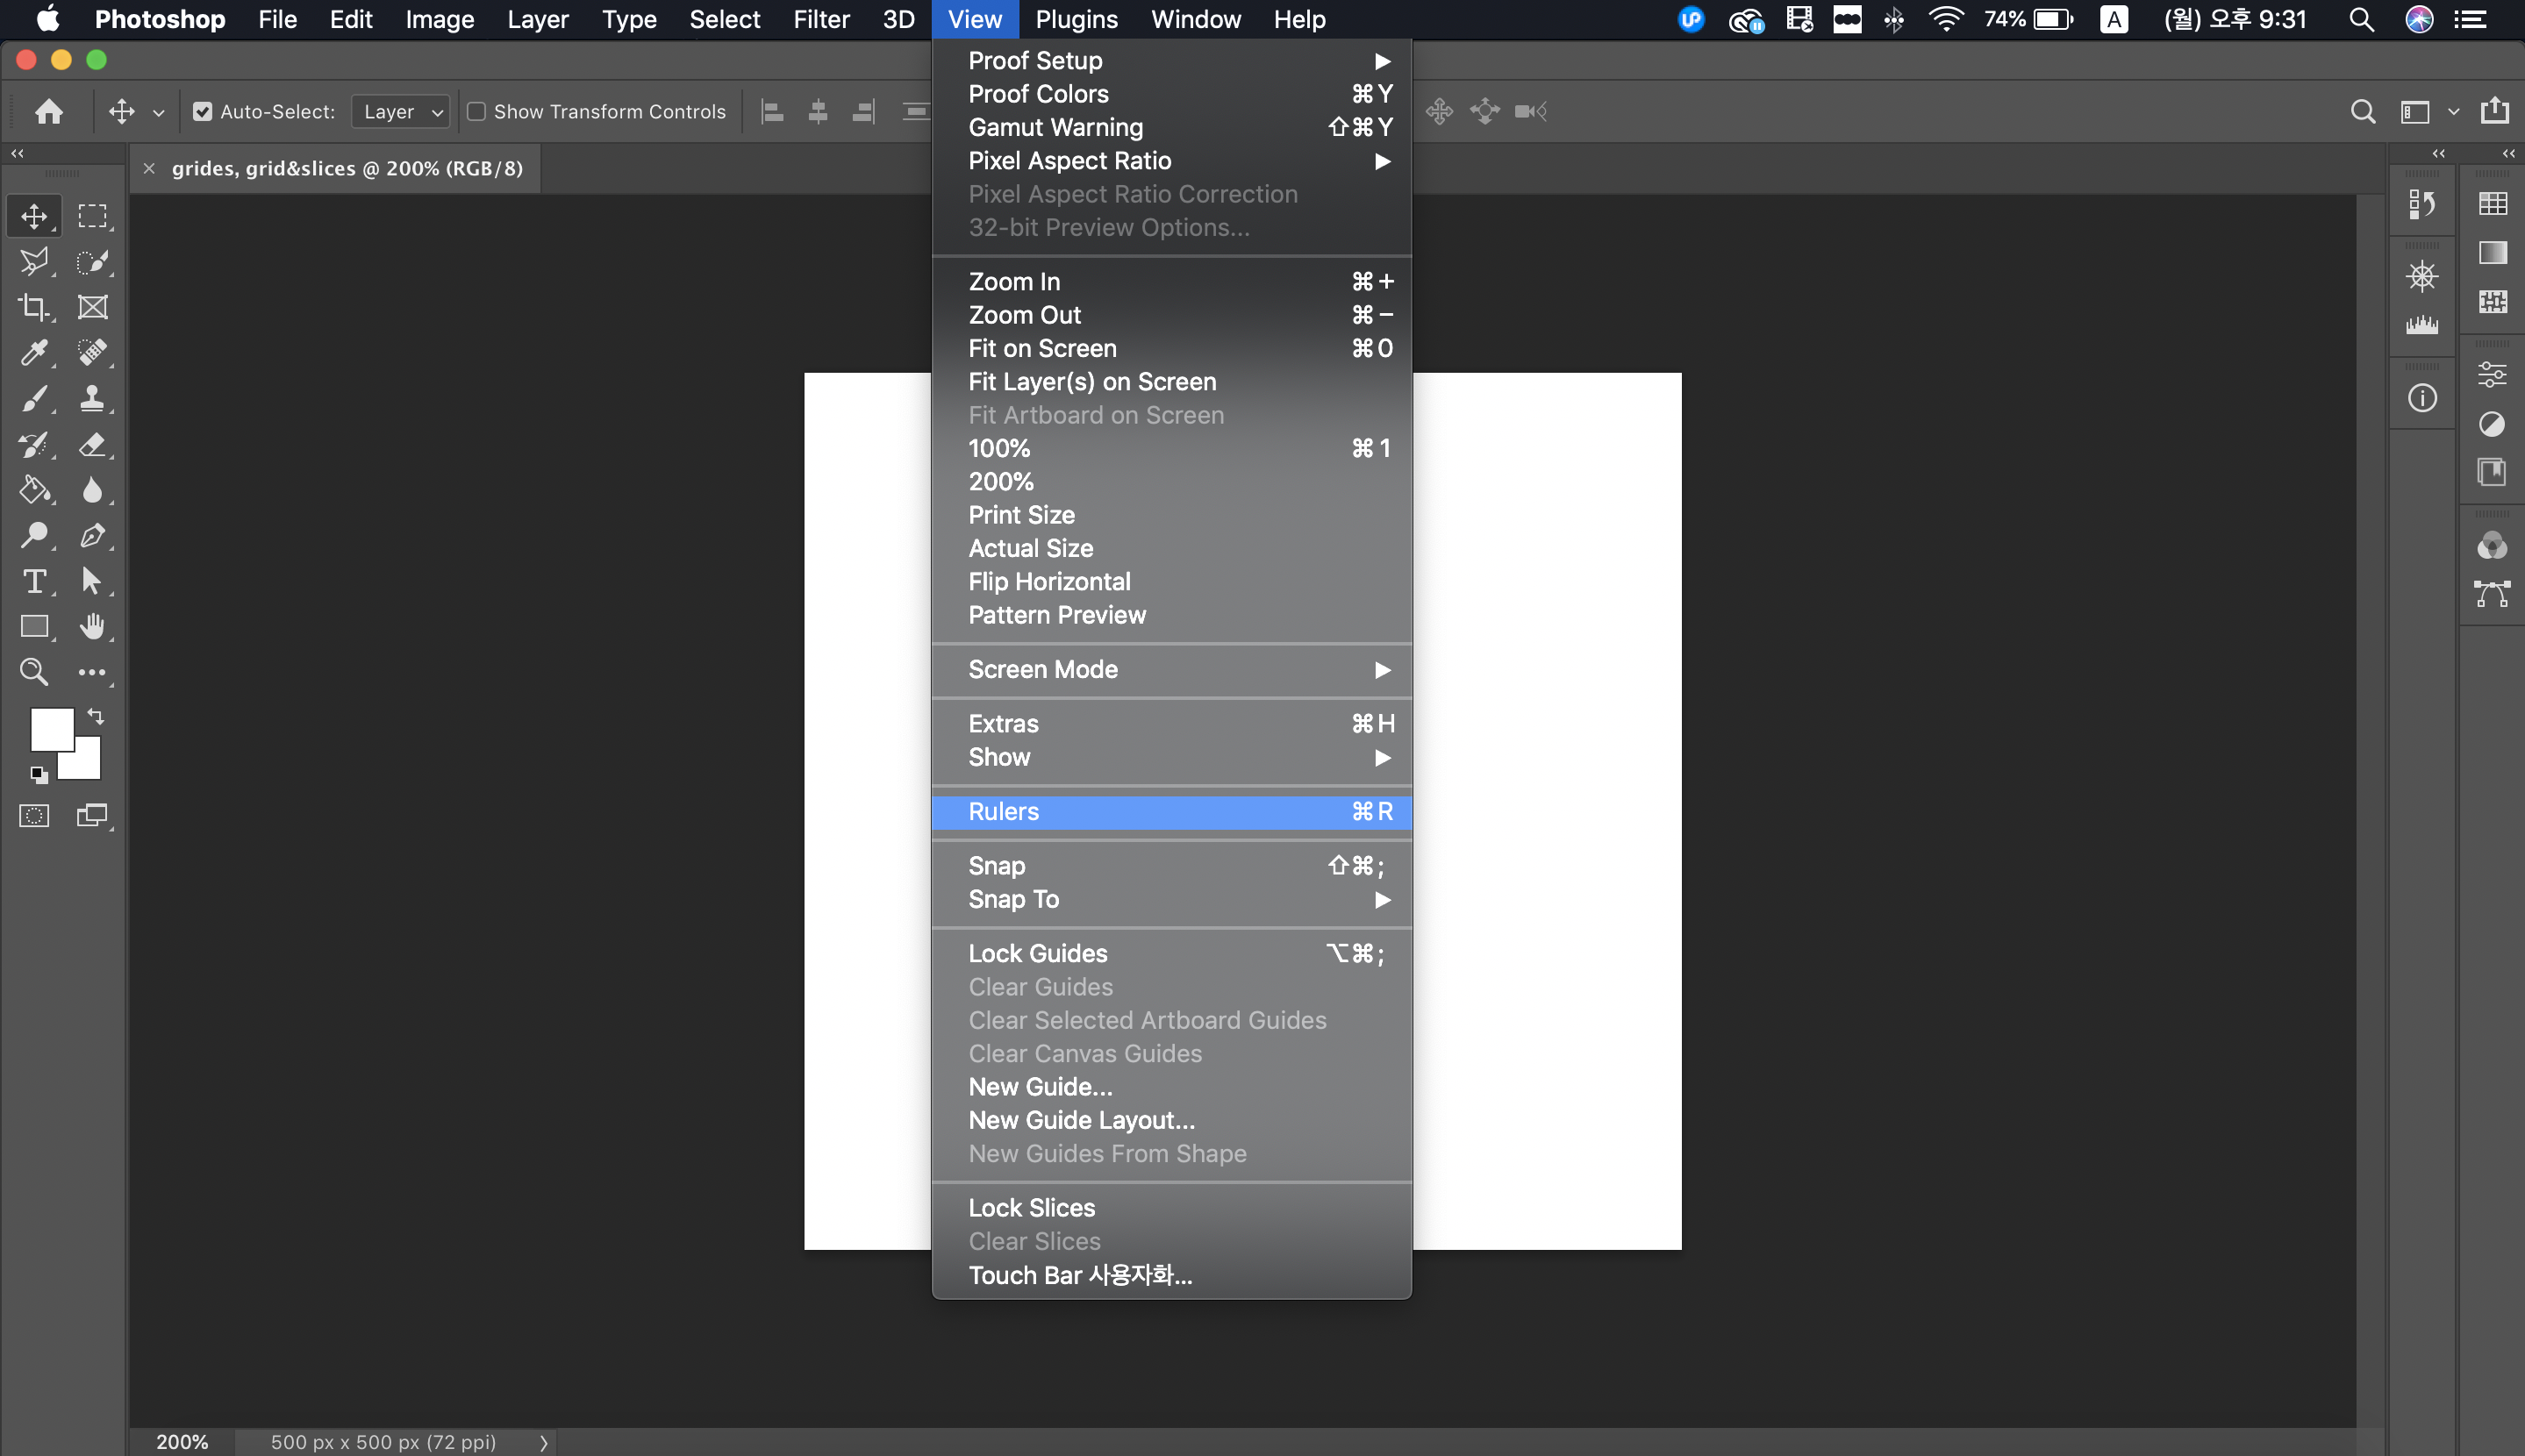Select the Crop tool
This screenshot has height=1456, width=2525.
click(34, 307)
